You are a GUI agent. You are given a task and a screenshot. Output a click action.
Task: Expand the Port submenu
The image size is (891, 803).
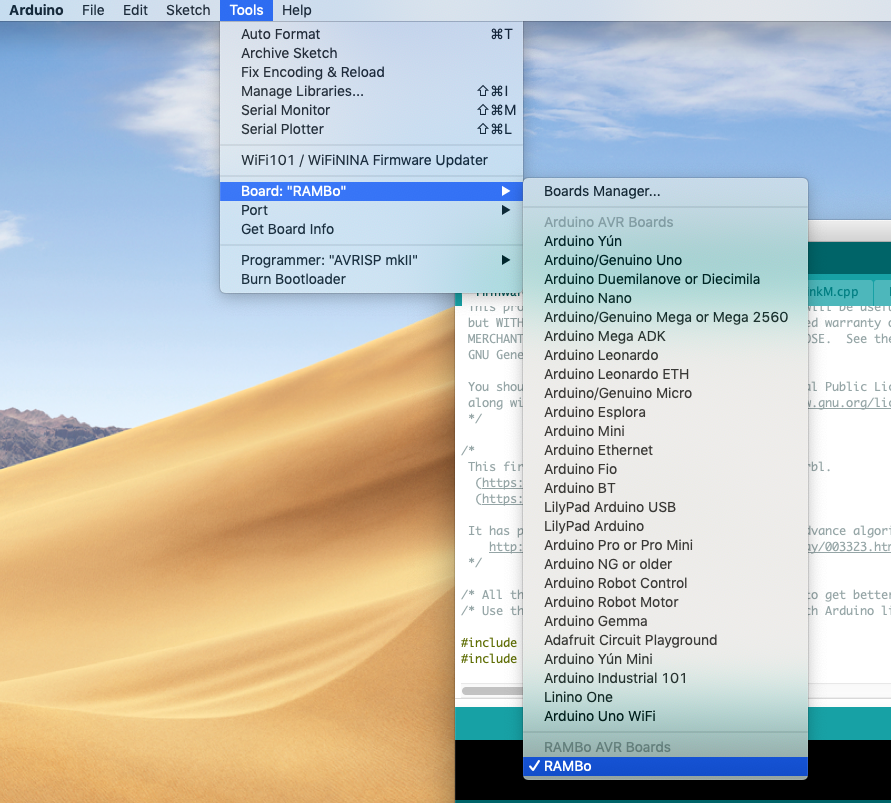[x=371, y=210]
